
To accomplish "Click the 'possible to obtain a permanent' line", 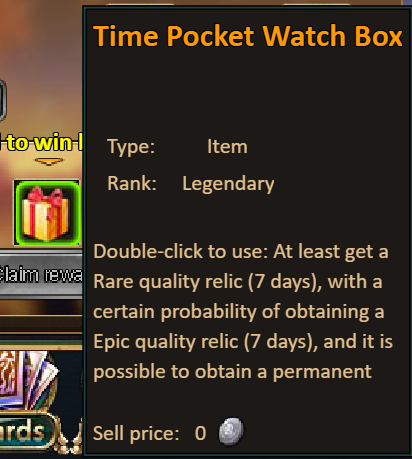I will (232, 372).
